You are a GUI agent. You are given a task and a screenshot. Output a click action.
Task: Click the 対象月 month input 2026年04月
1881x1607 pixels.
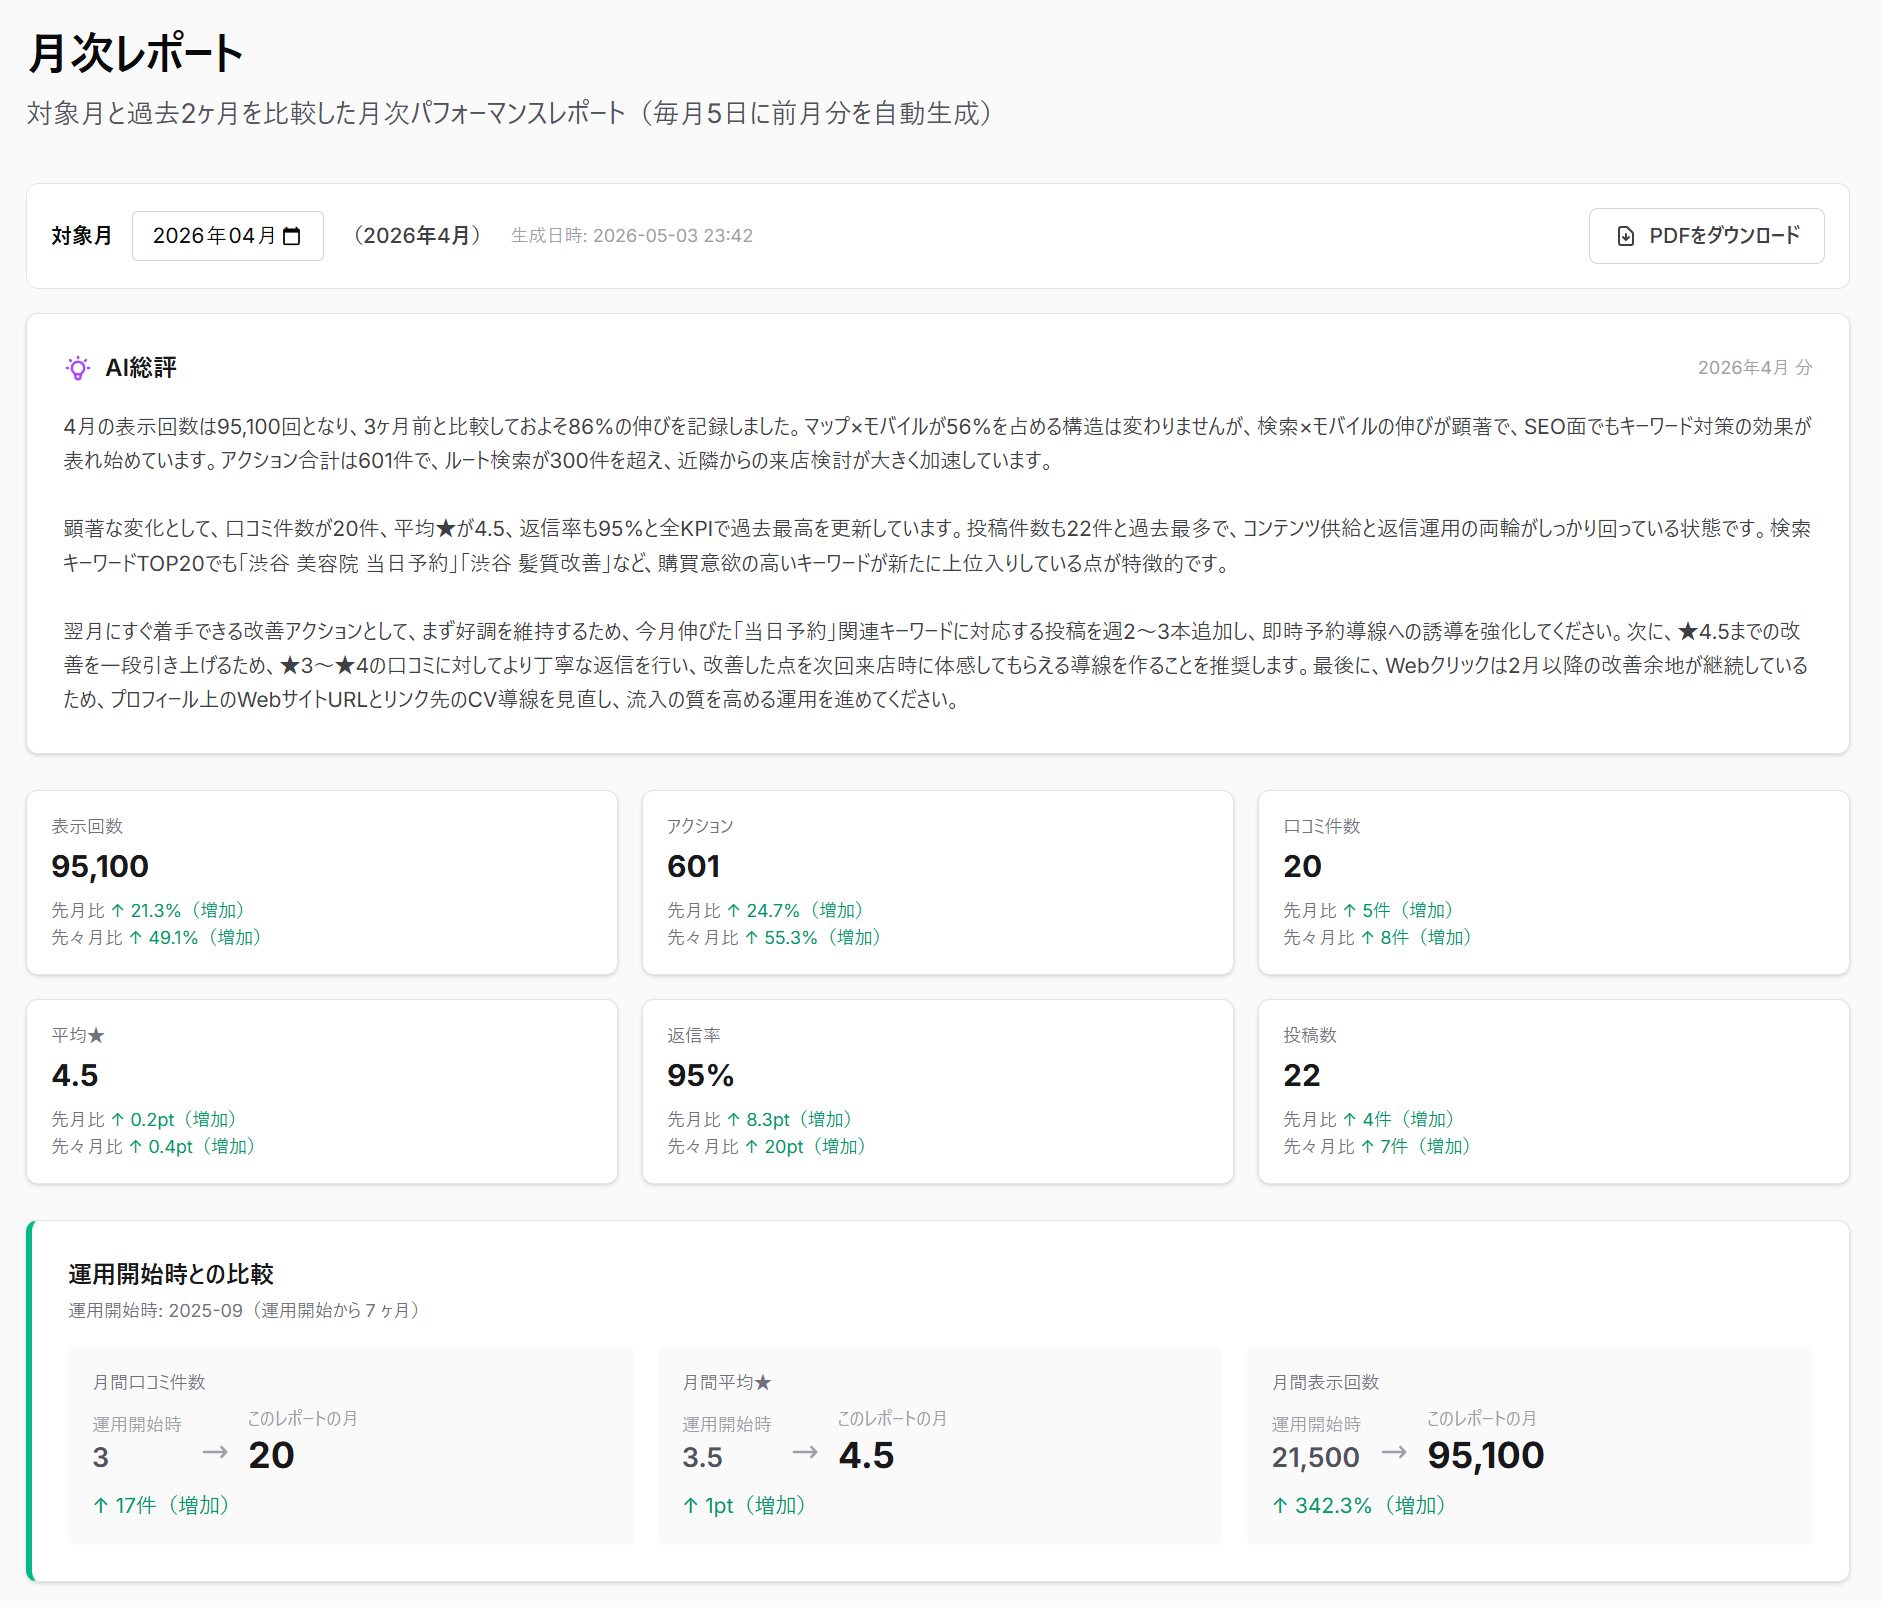click(x=228, y=236)
